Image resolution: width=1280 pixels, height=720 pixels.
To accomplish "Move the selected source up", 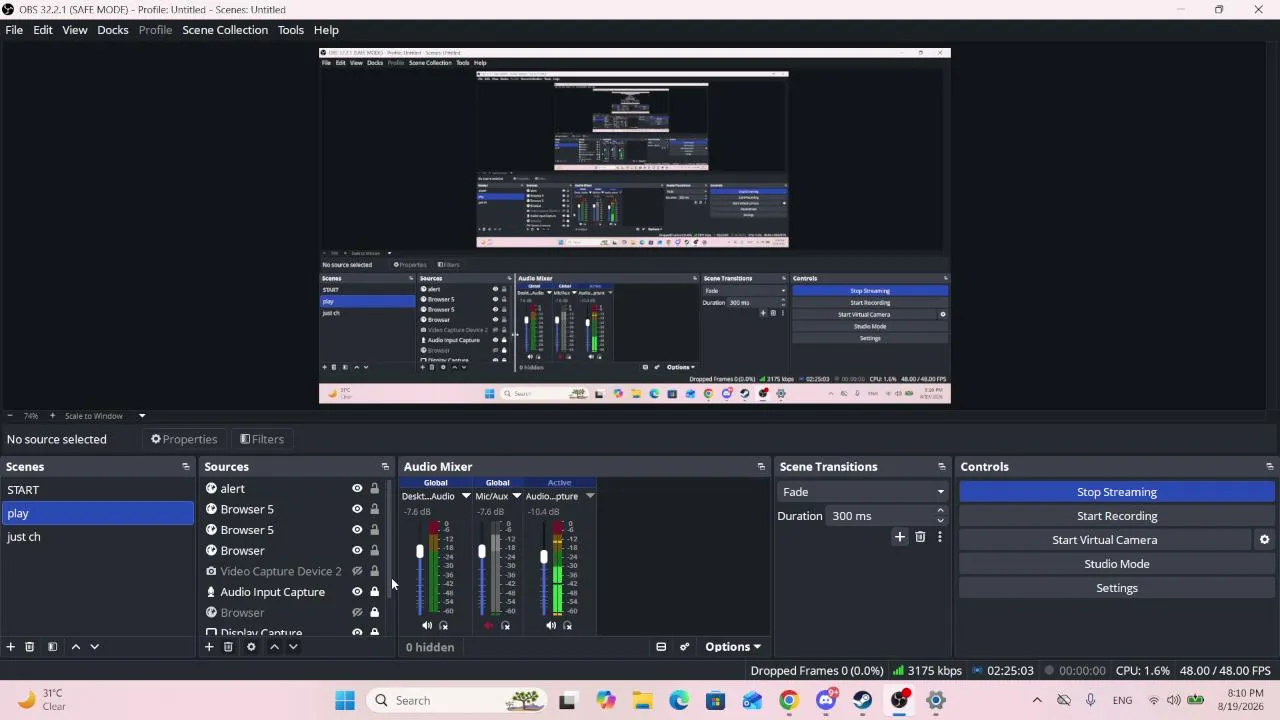I will 274,647.
